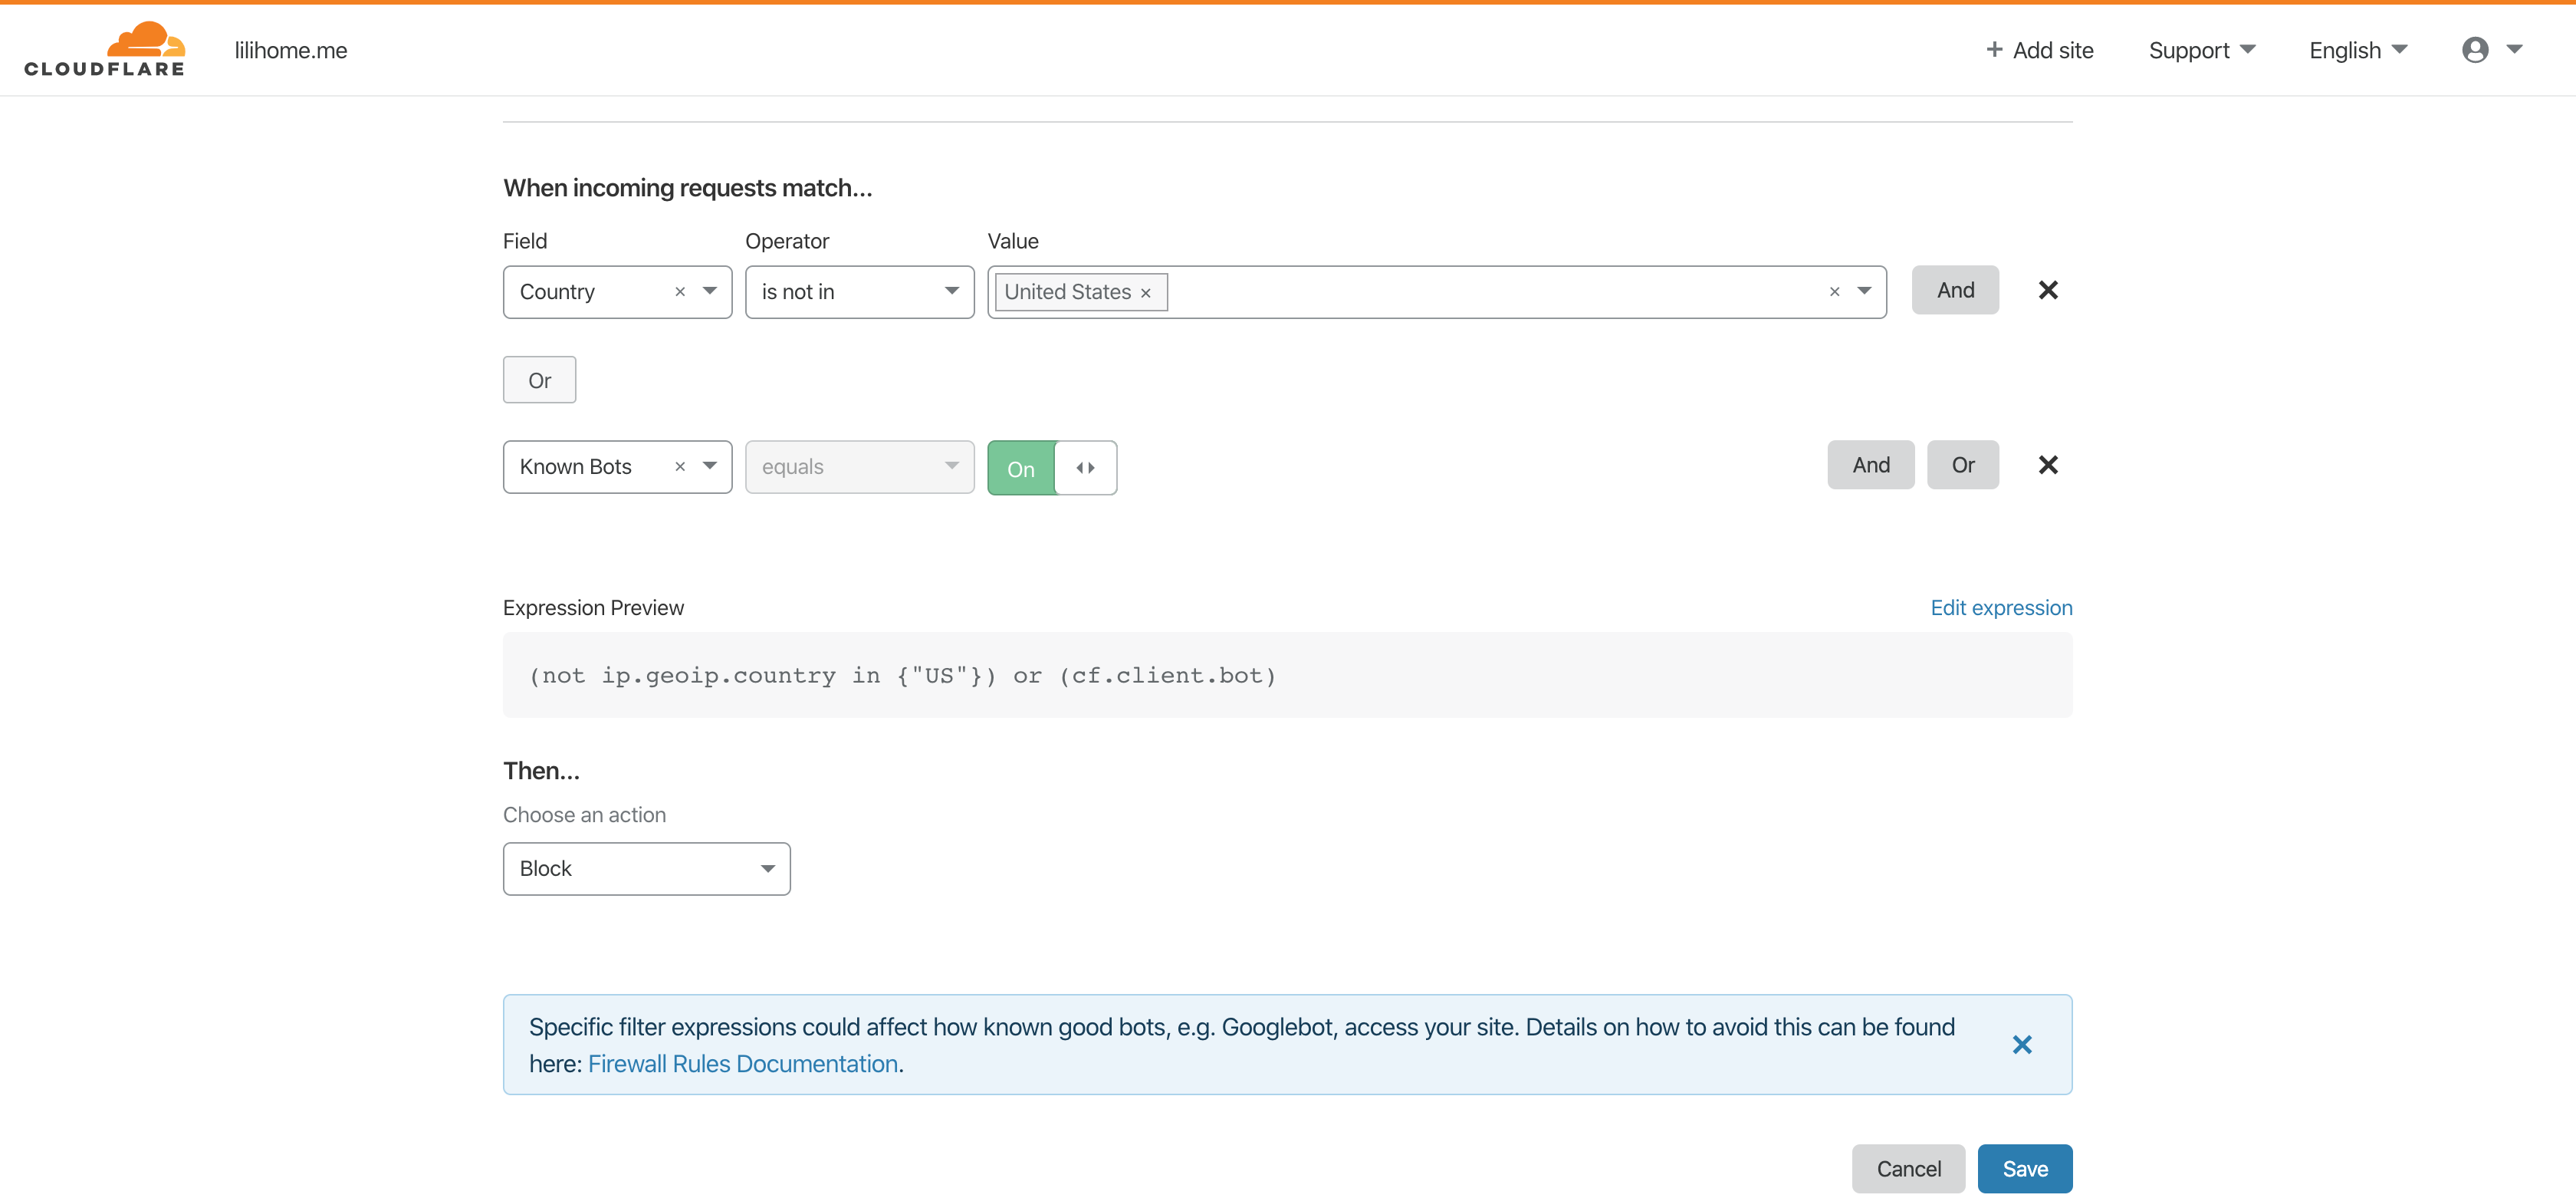Click Edit expression link

pos(2000,608)
